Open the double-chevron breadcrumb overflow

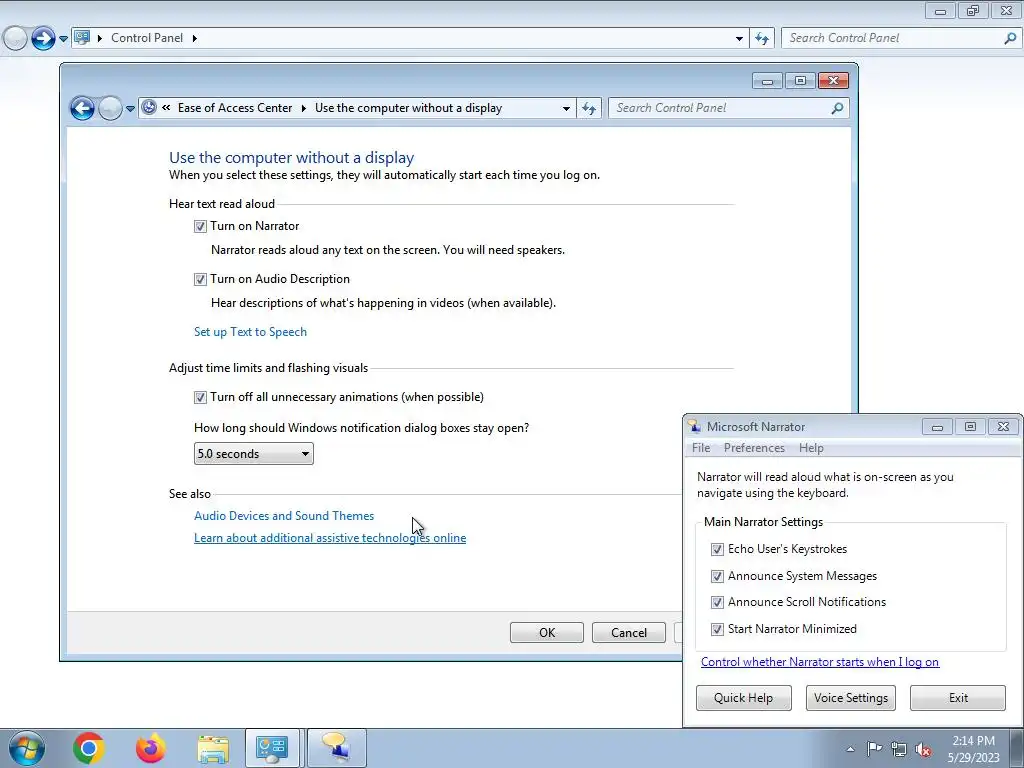point(167,108)
